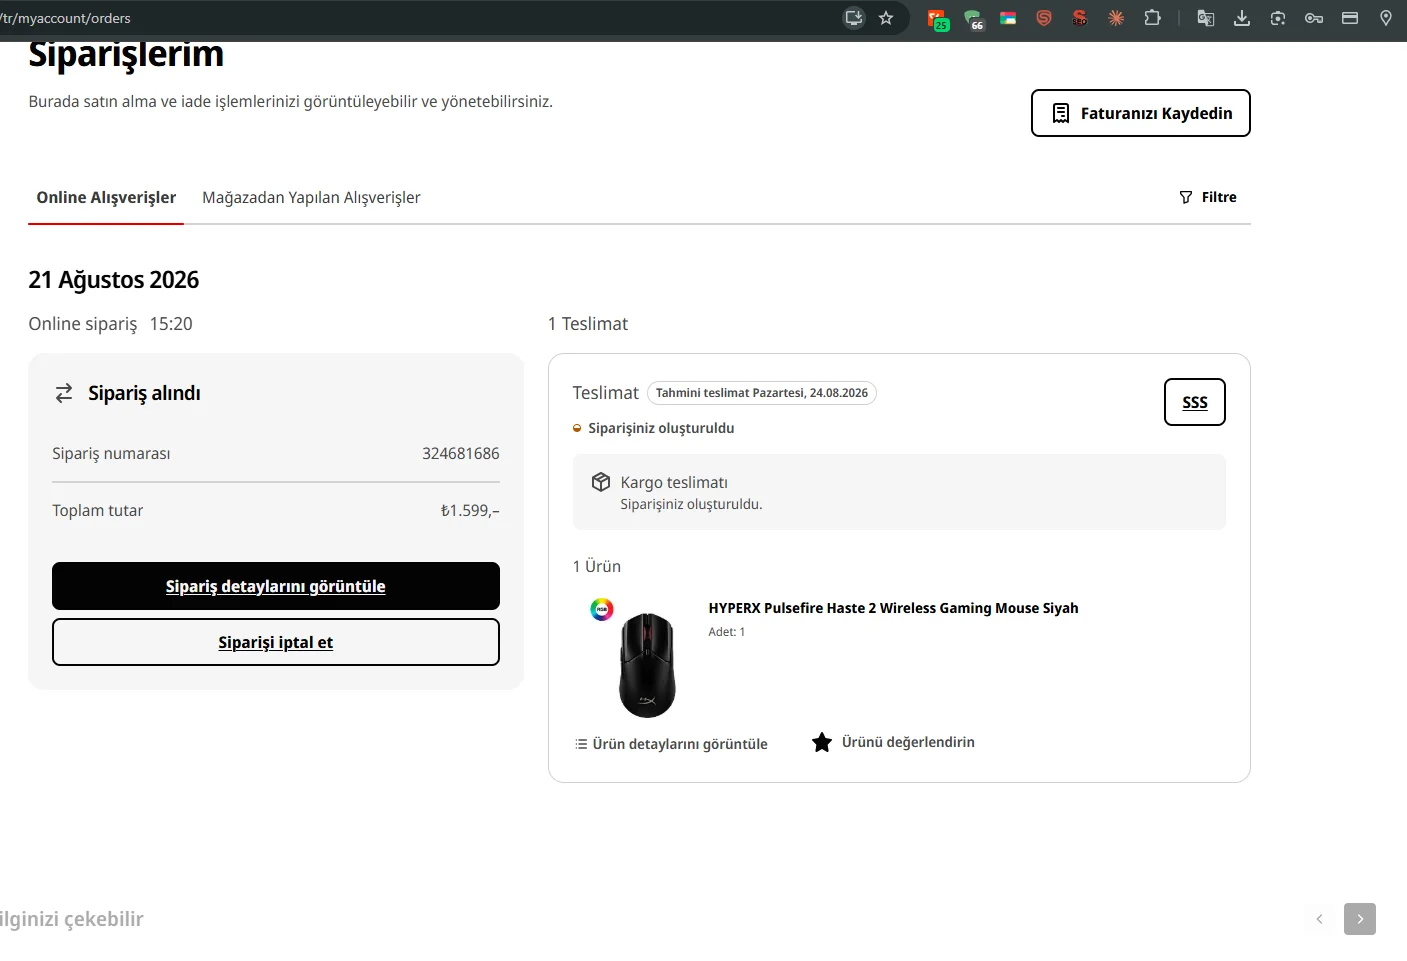Bookmark this page with the star icon

point(886,18)
